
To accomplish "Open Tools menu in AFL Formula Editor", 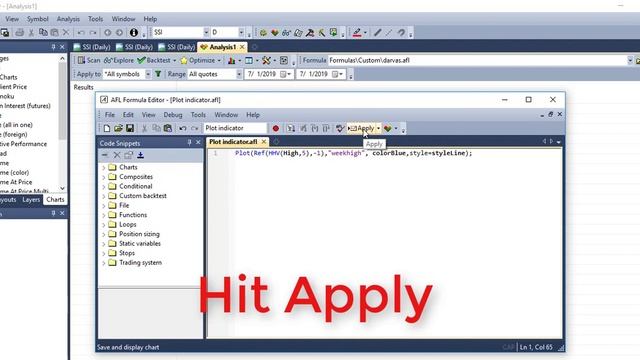I will point(198,115).
